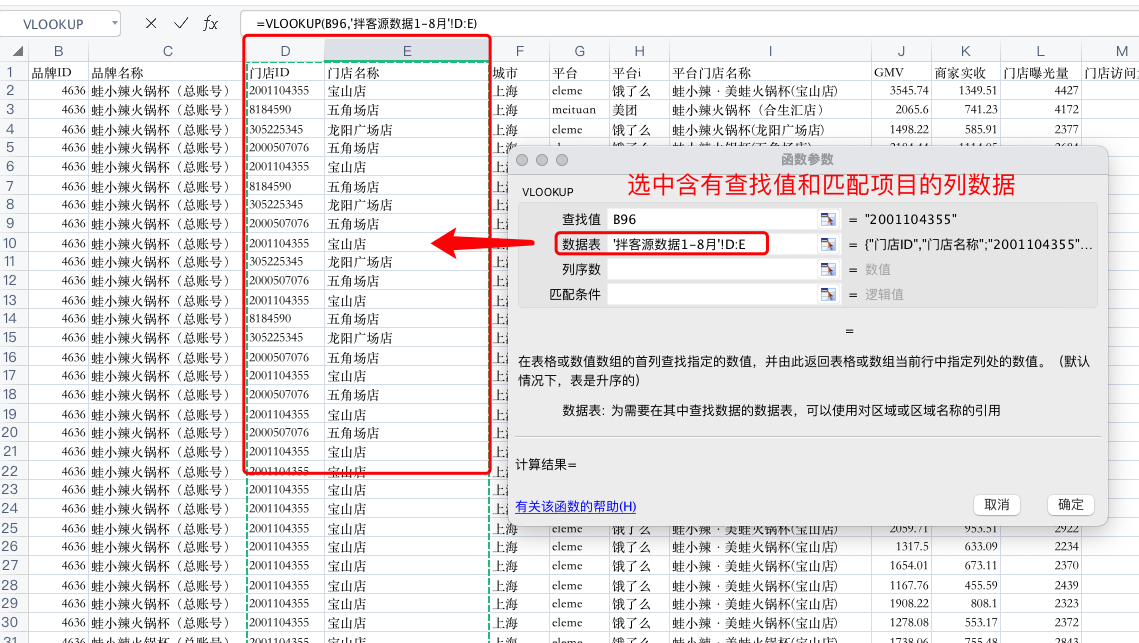
Task: Open the Name Box dropdown arrow
Action: 114,23
